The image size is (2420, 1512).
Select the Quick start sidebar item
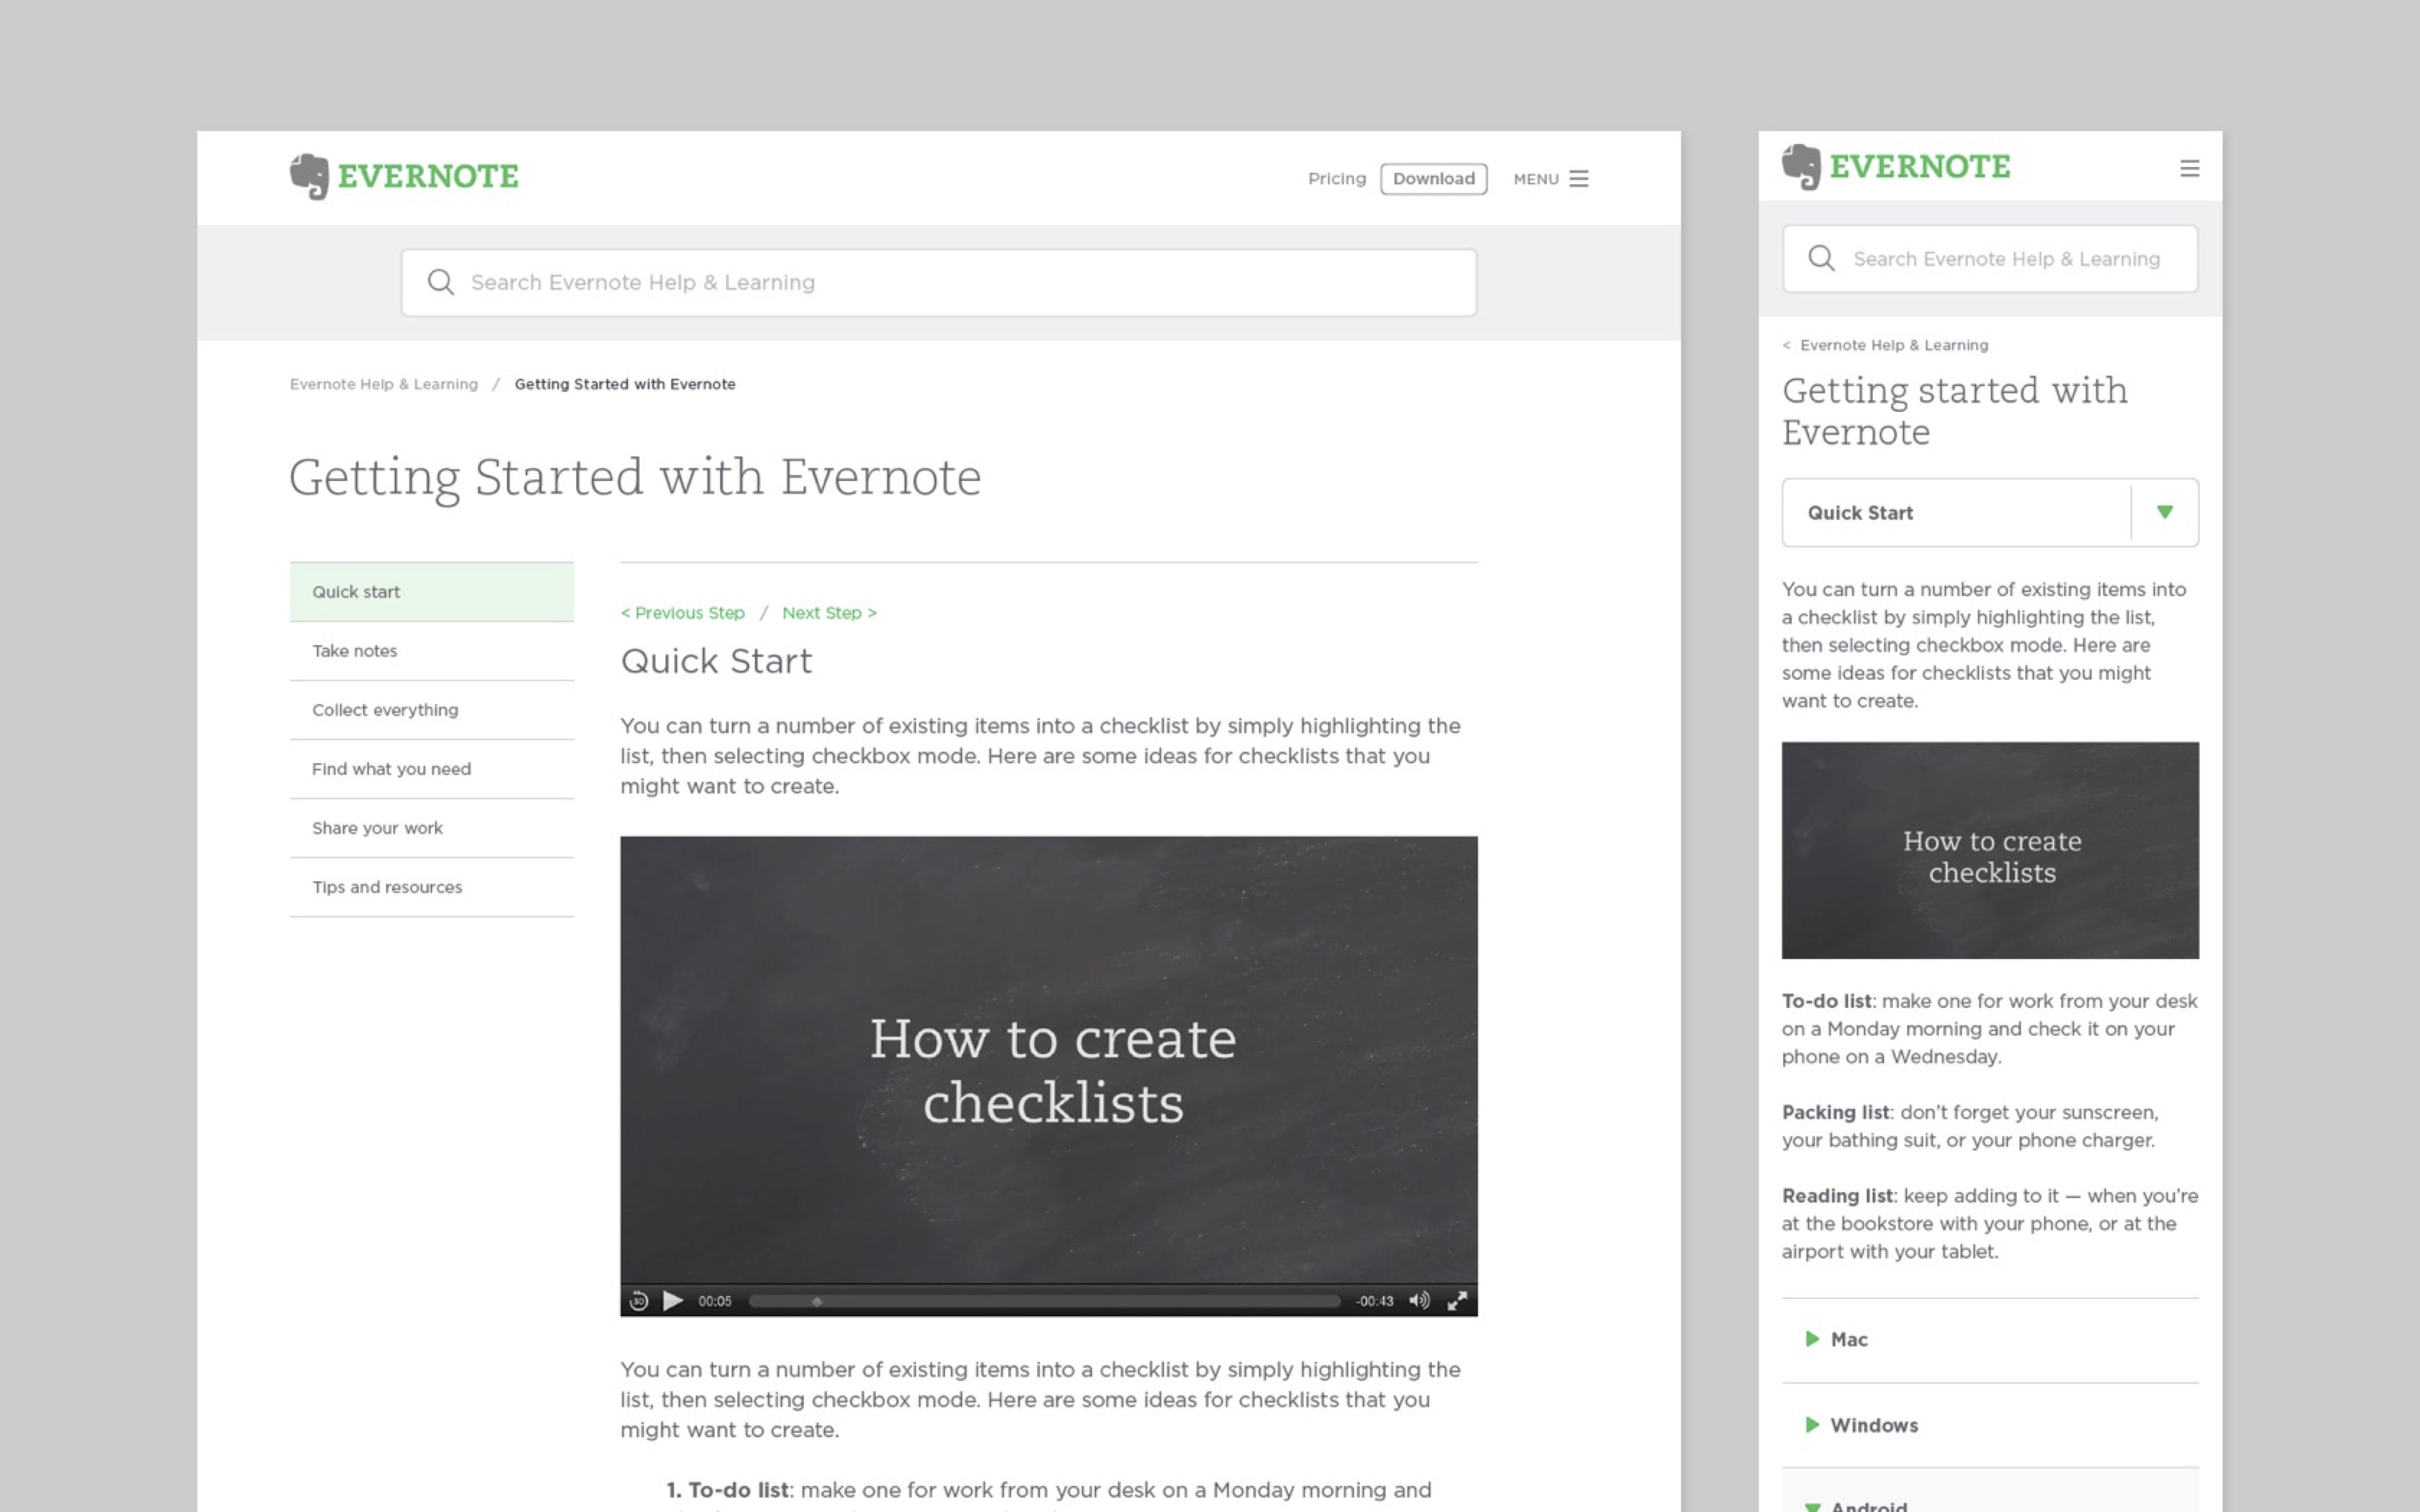tap(431, 592)
